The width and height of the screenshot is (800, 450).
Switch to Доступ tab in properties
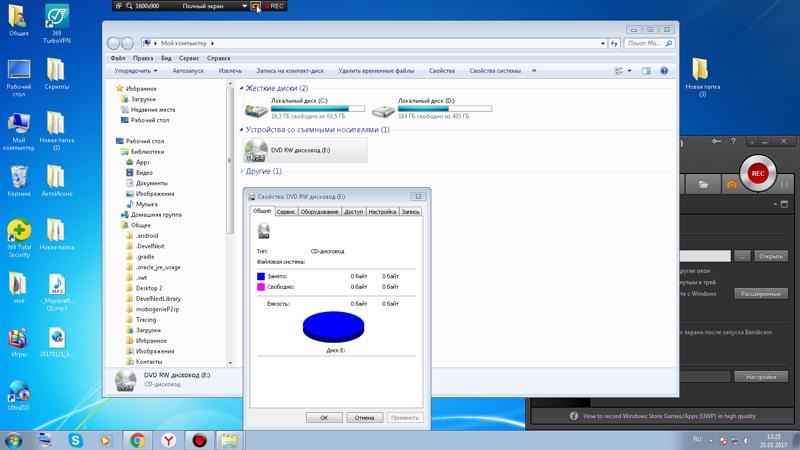[354, 212]
